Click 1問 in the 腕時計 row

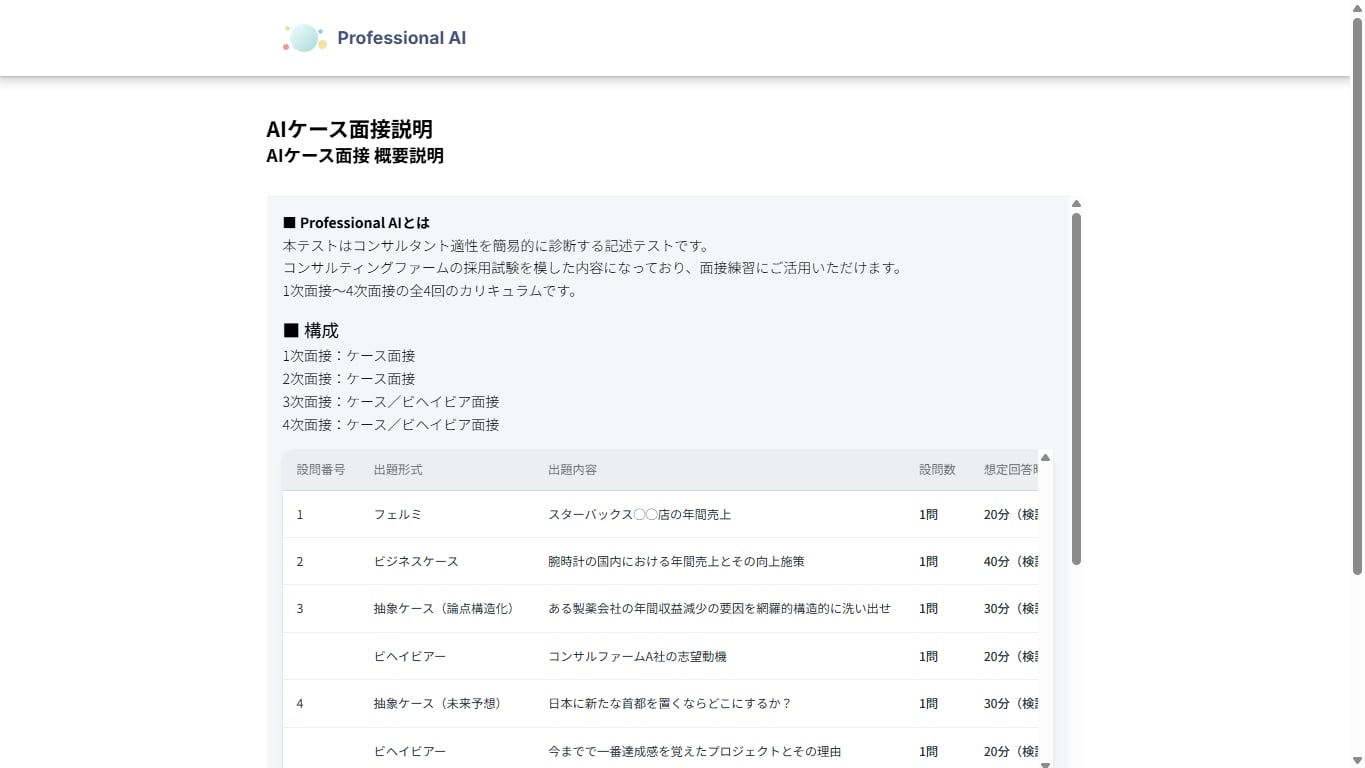click(929, 562)
